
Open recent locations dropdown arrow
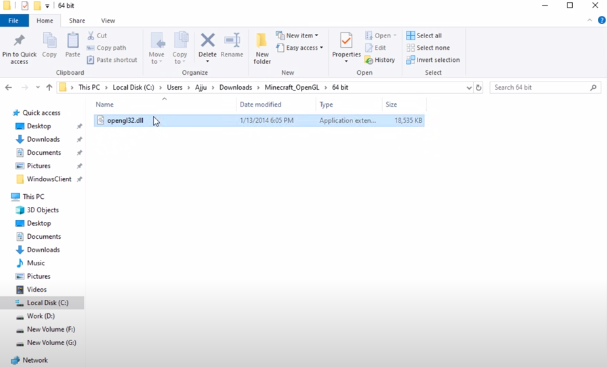point(38,87)
